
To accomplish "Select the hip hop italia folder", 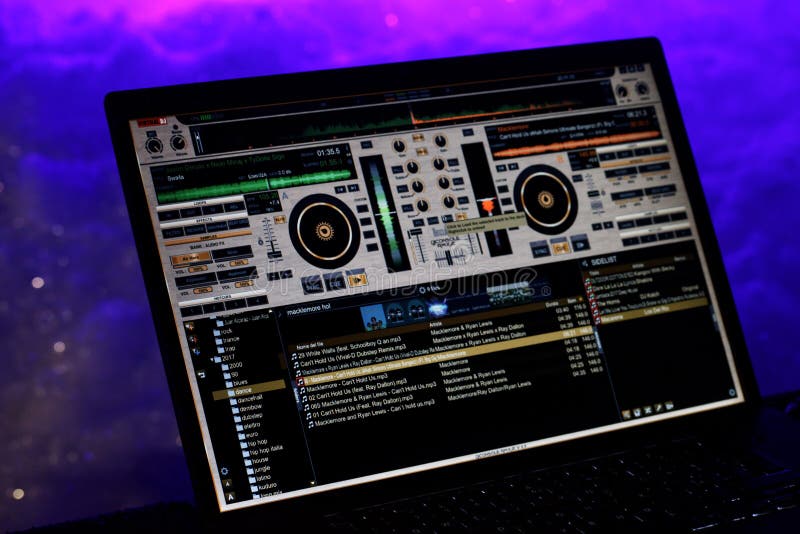I will [x=263, y=451].
